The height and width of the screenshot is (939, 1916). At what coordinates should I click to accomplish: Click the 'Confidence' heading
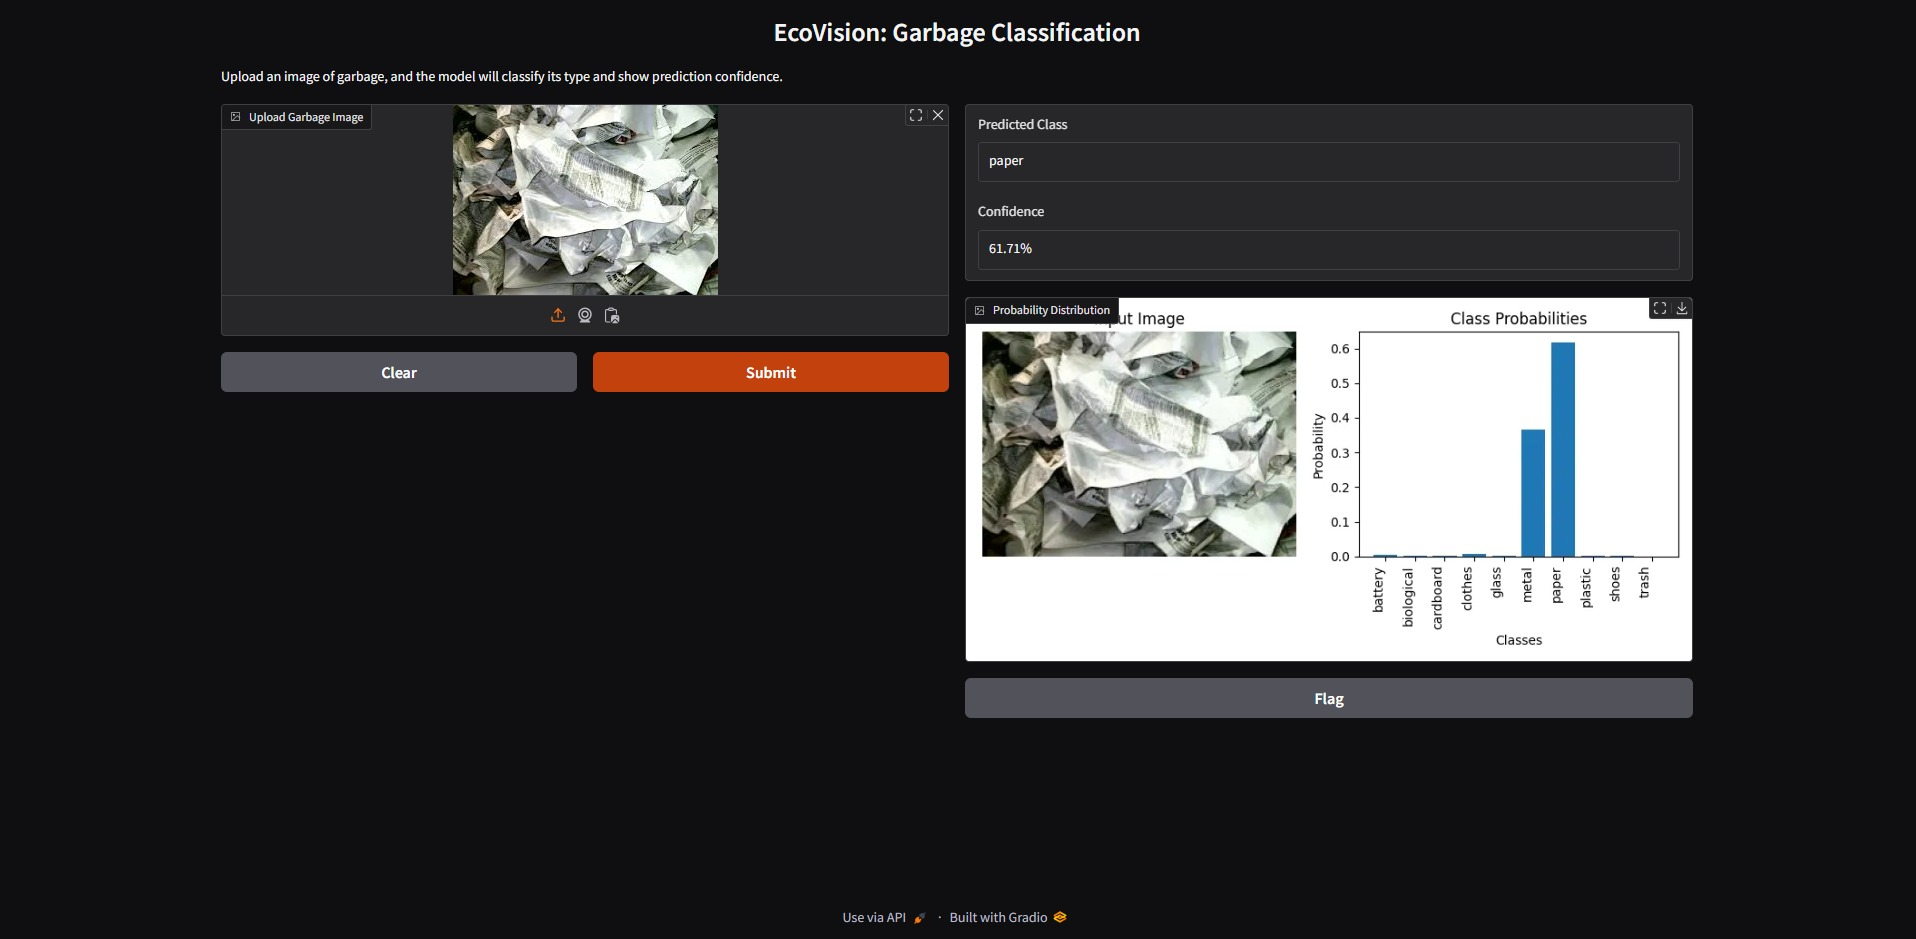coord(1011,211)
